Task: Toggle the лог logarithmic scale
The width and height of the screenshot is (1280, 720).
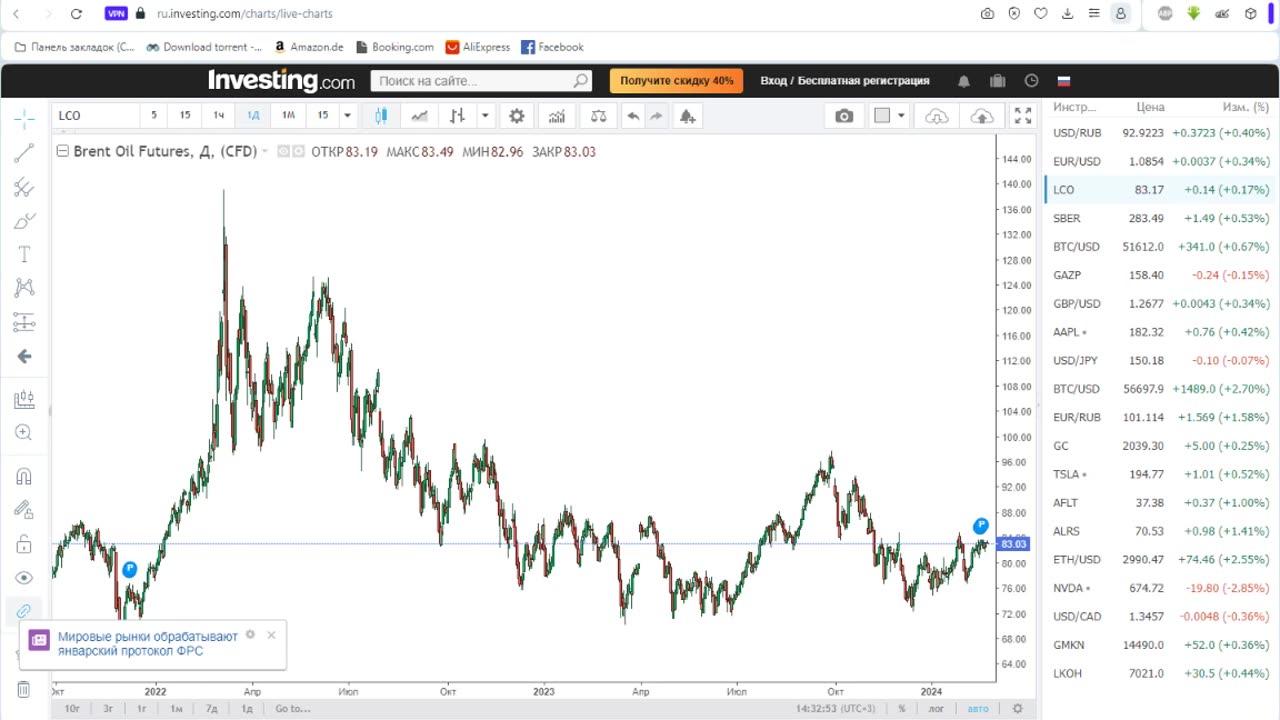Action: click(936, 709)
